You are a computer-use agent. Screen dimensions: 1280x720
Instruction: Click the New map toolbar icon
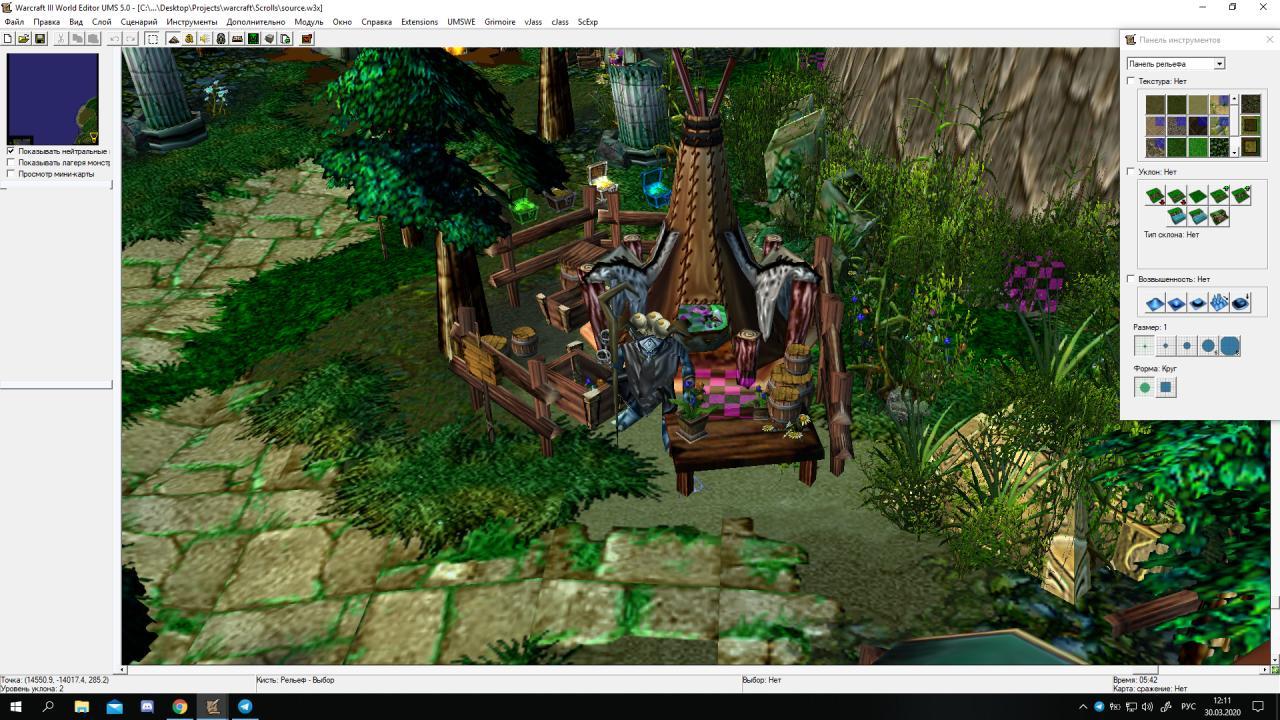(x=8, y=39)
